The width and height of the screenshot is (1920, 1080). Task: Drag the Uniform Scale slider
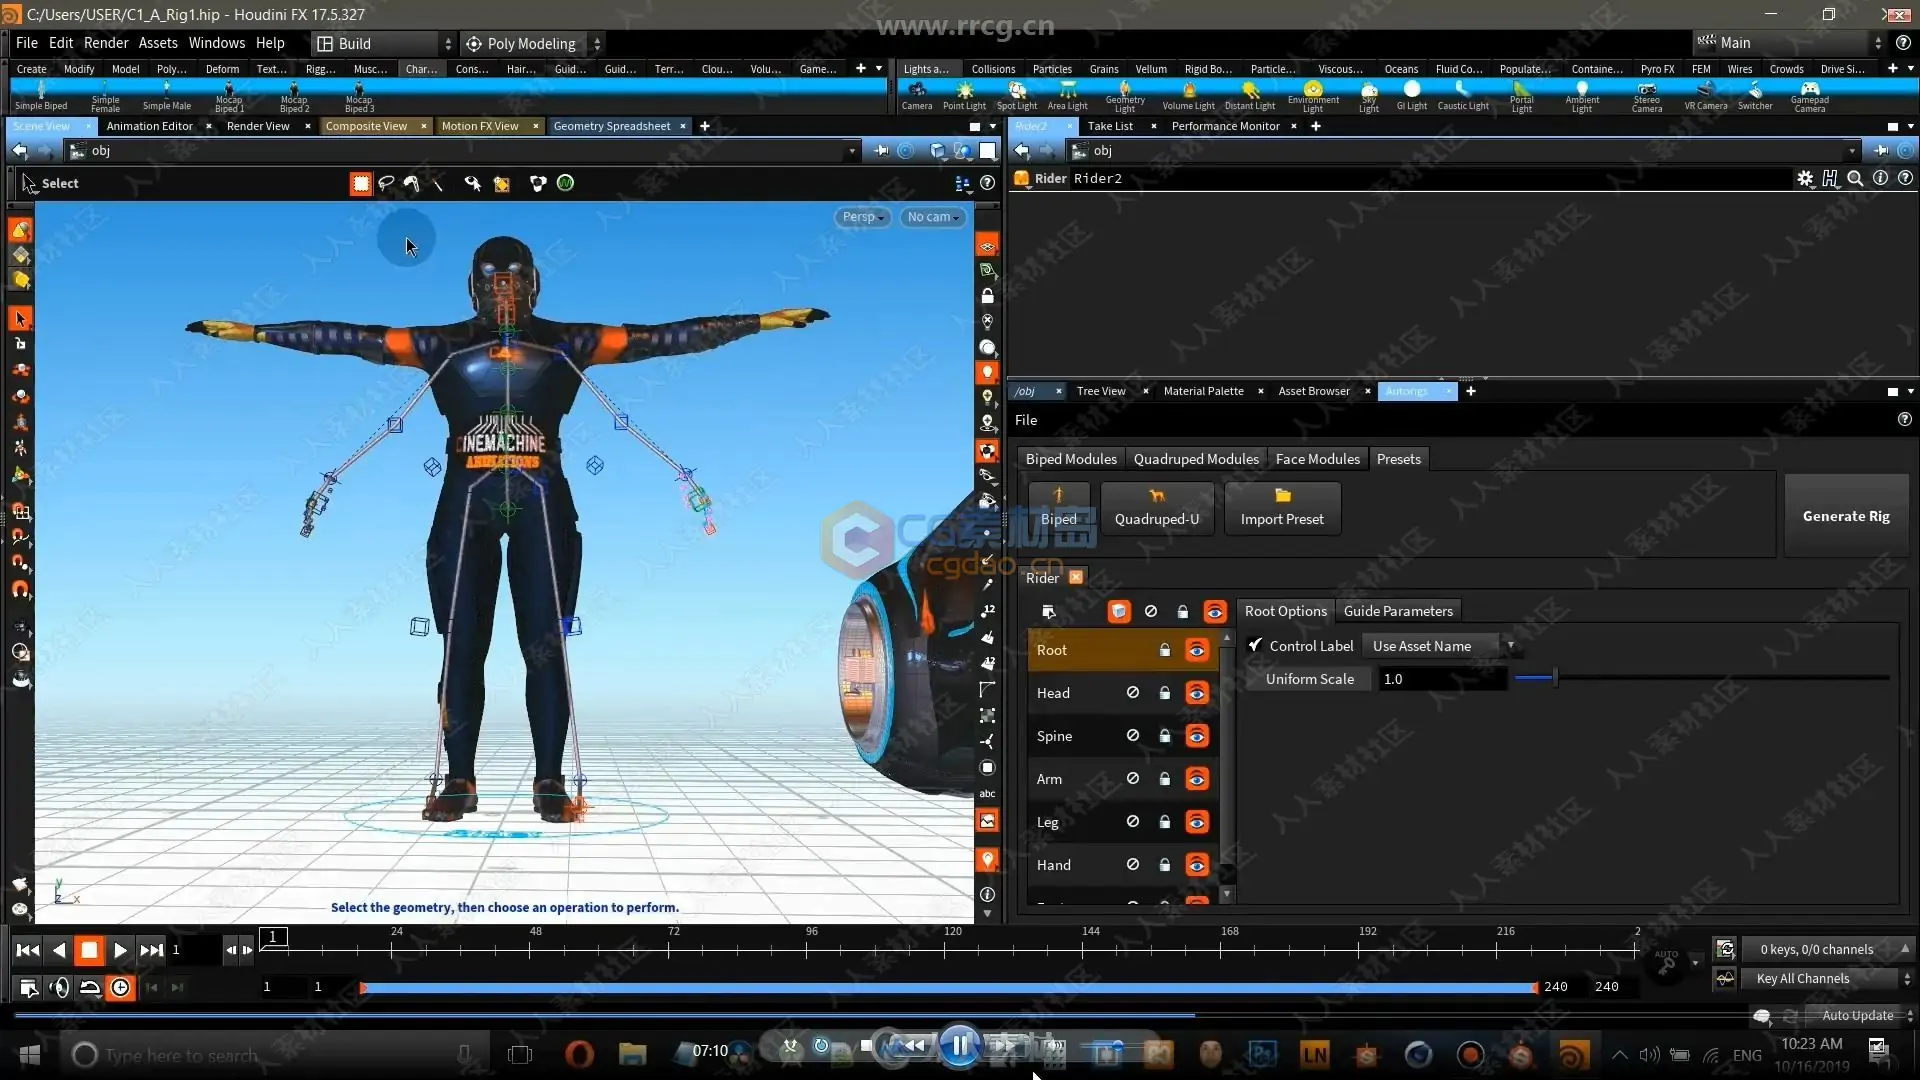click(1553, 678)
